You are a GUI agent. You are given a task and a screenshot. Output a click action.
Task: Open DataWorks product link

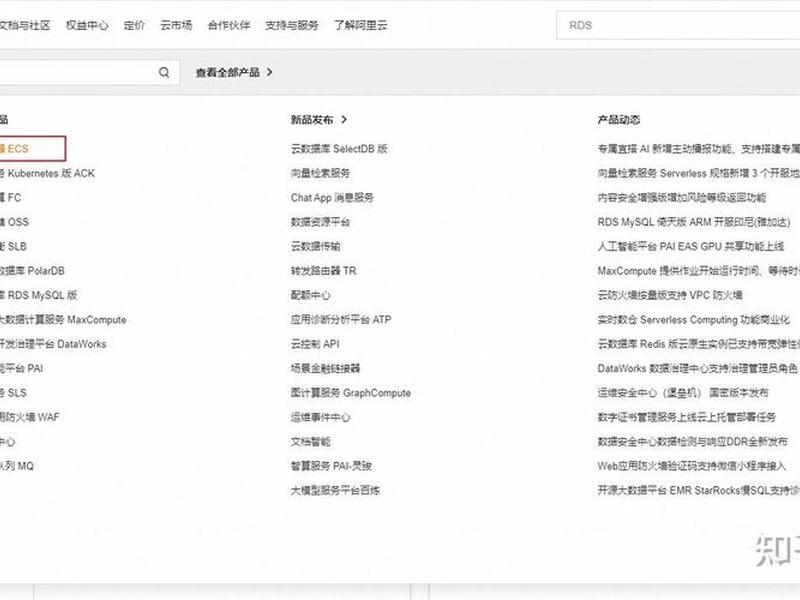coord(53,344)
